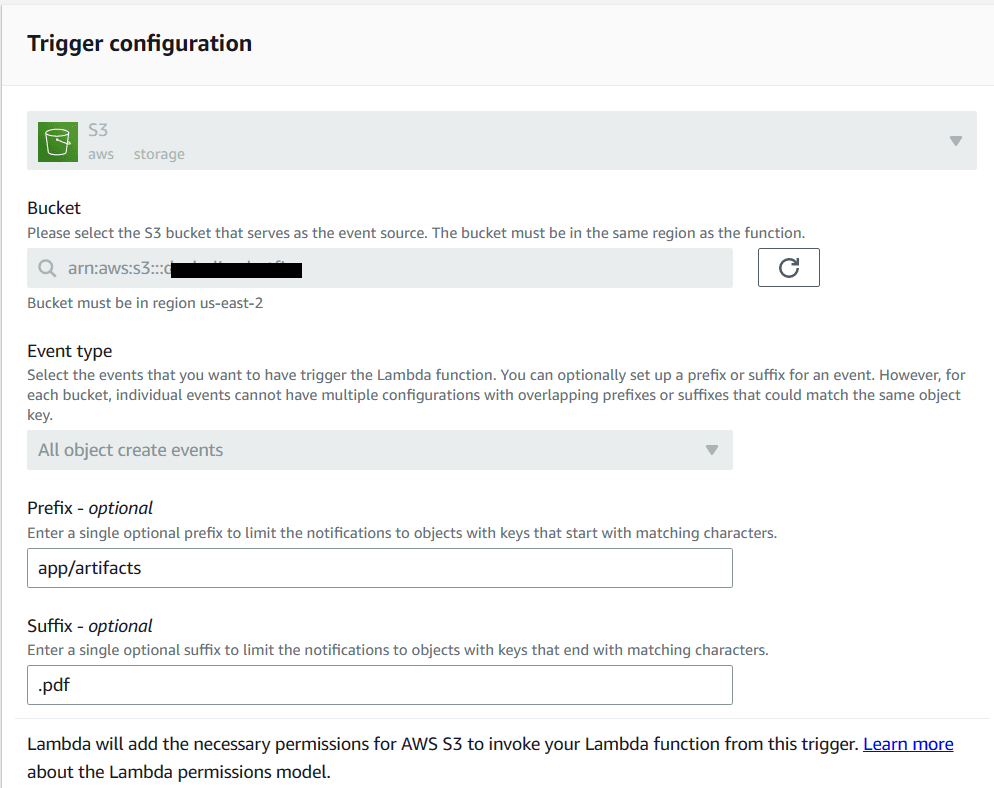Click the magnifier icon in Bucket field

(x=46, y=269)
